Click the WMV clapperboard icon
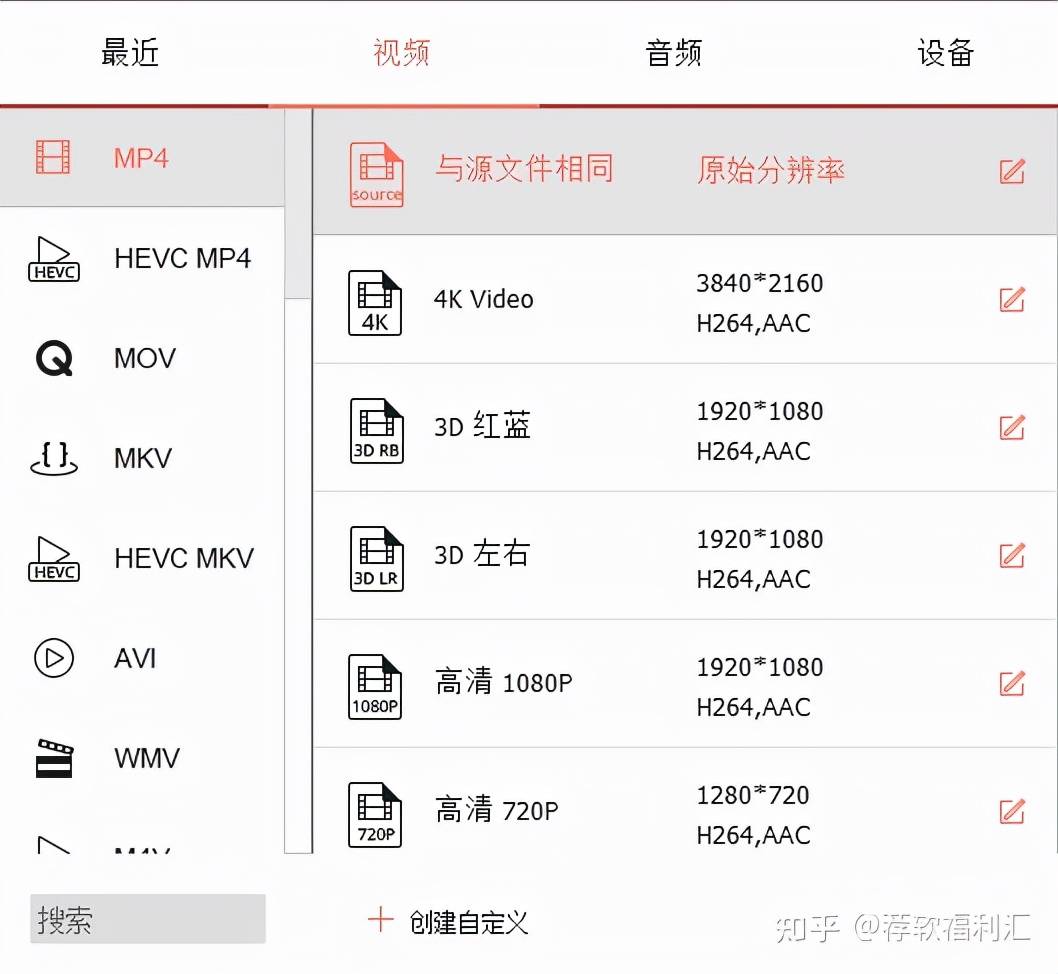The image size is (1058, 974). 54,758
